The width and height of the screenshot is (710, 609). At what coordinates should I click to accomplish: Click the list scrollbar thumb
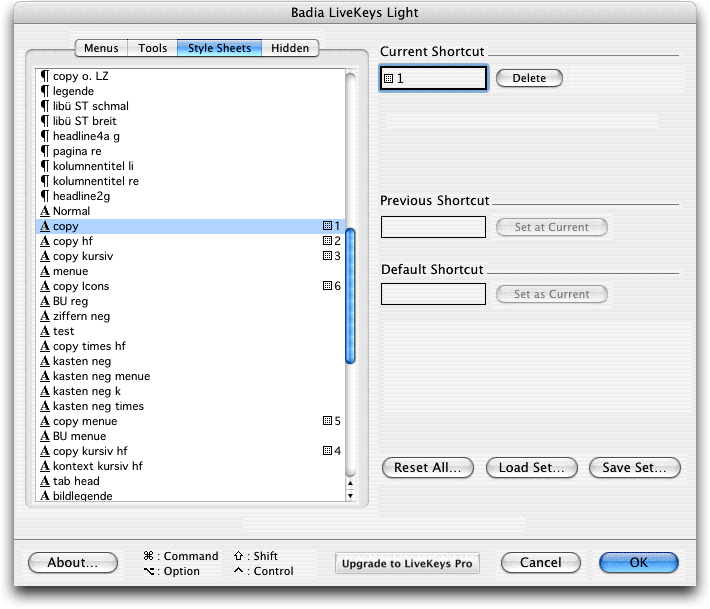[x=350, y=296]
